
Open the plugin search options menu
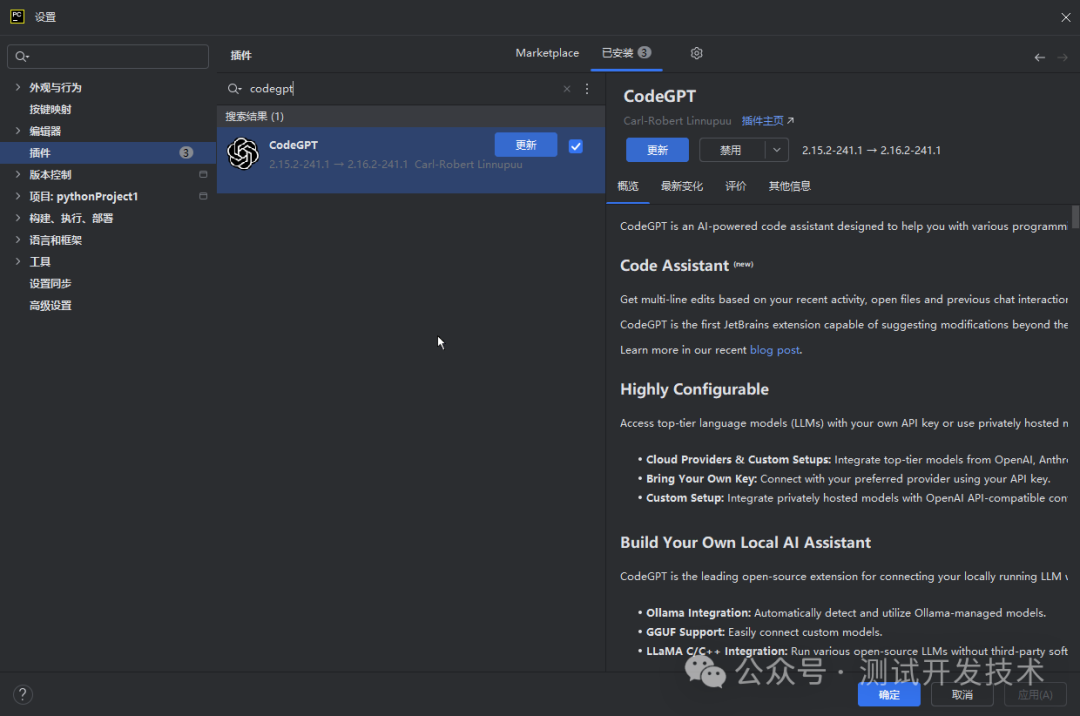pyautogui.click(x=587, y=89)
